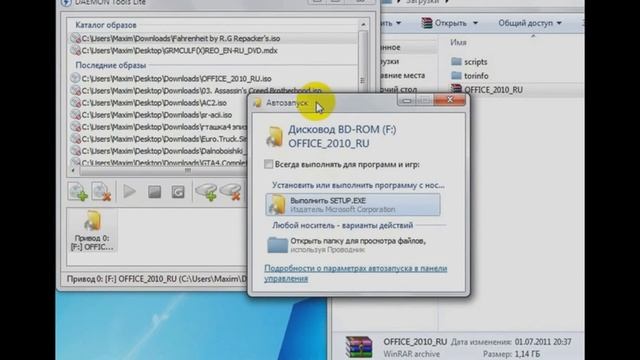Click the disc icon beside Fahrenheit by R.G Repacker's.iso
The image size is (640, 360).
pyautogui.click(x=75, y=38)
